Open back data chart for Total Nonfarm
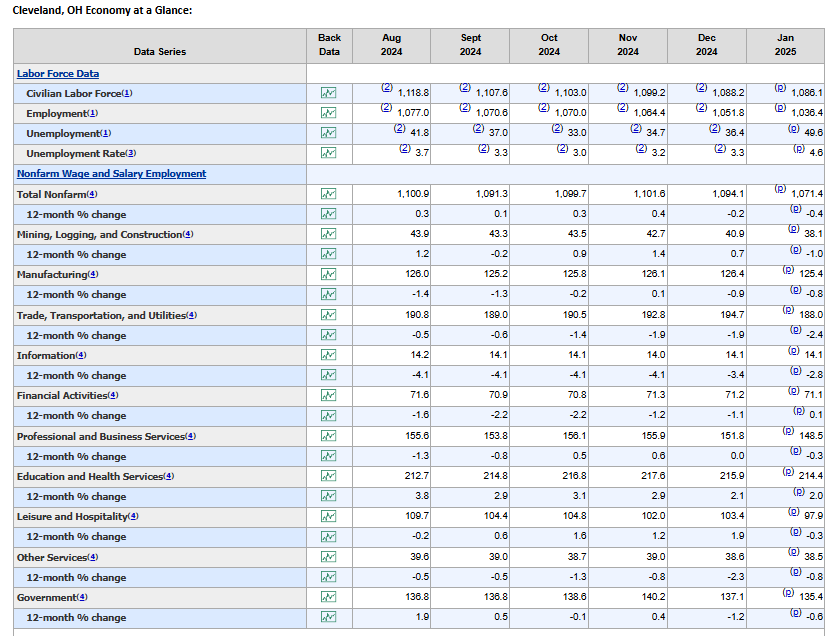The width and height of the screenshot is (837, 636). tap(328, 194)
